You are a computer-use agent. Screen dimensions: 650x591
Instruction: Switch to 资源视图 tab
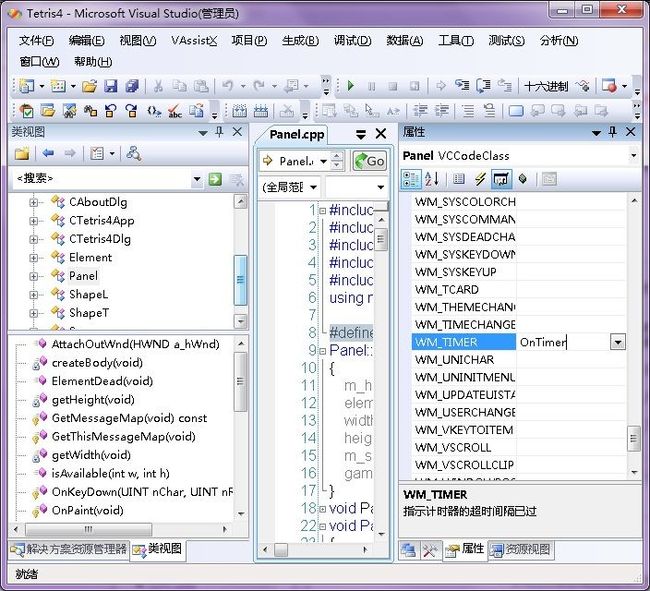coord(521,550)
